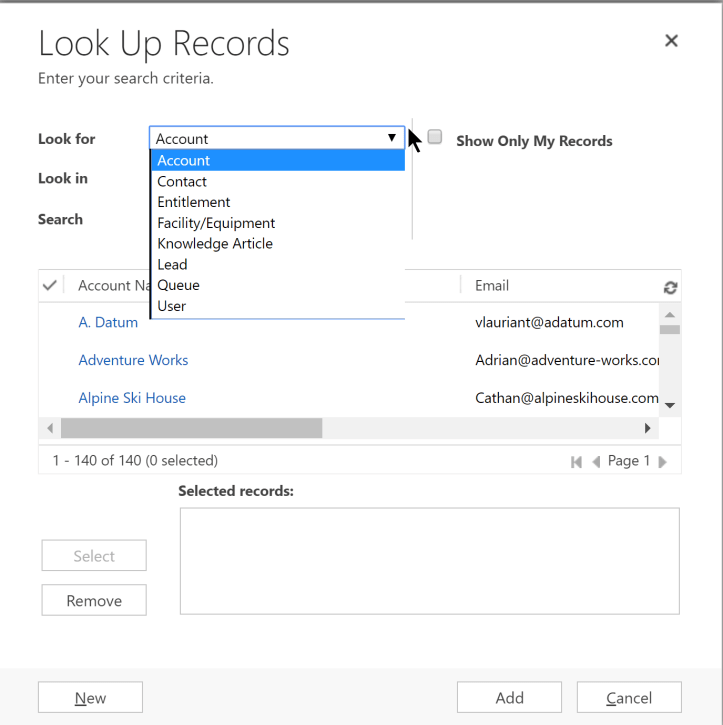Screen dimensions: 723x725
Task: Go to previous page arrow
Action: pos(596,462)
